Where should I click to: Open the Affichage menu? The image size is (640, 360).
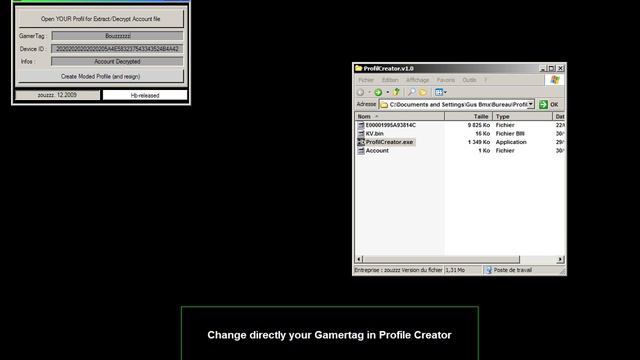point(418,80)
